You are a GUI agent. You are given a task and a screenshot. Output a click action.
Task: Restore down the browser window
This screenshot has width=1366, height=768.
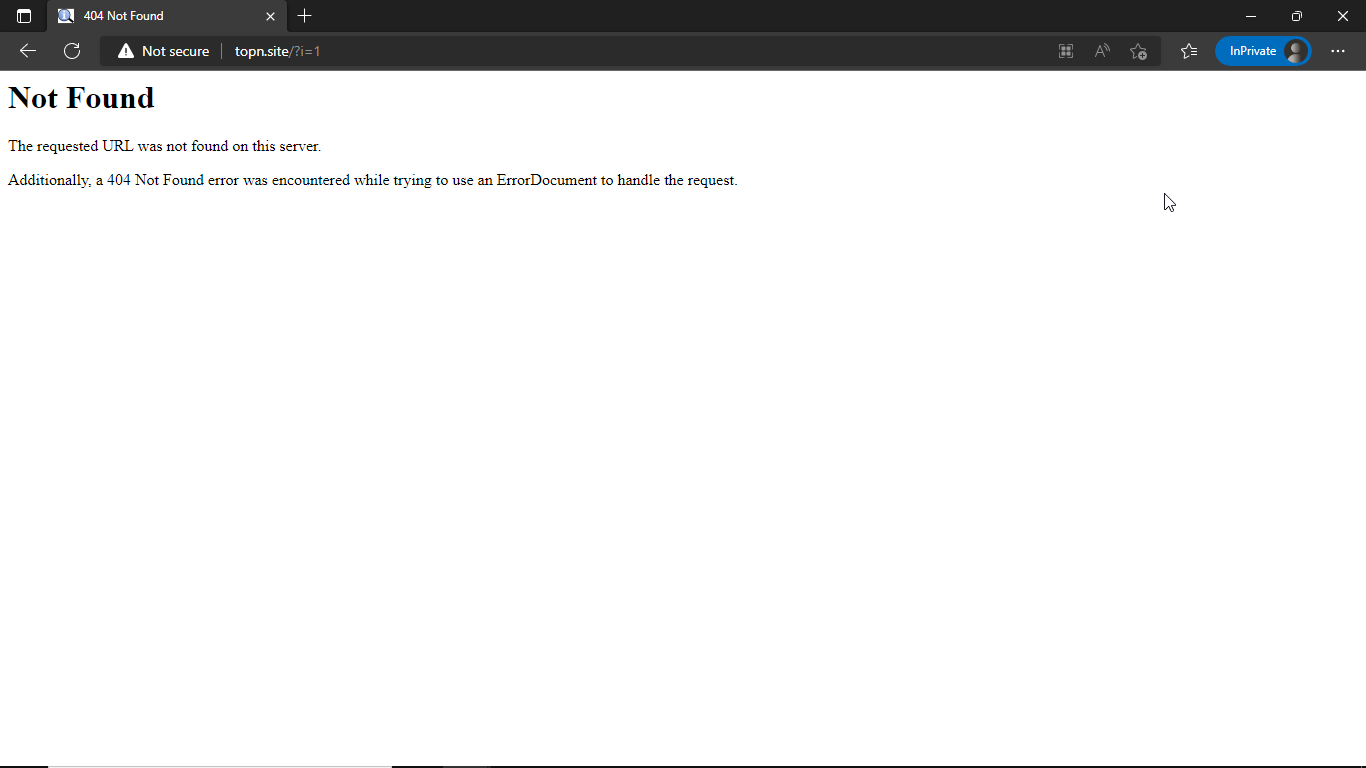click(x=1297, y=16)
